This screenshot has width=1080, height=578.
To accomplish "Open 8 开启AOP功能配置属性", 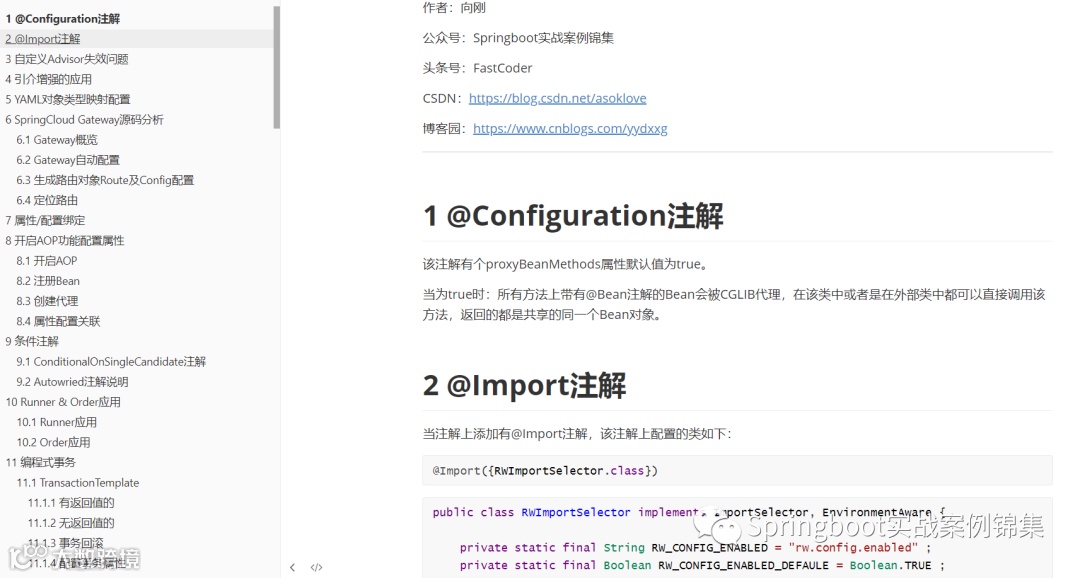I will 65,240.
